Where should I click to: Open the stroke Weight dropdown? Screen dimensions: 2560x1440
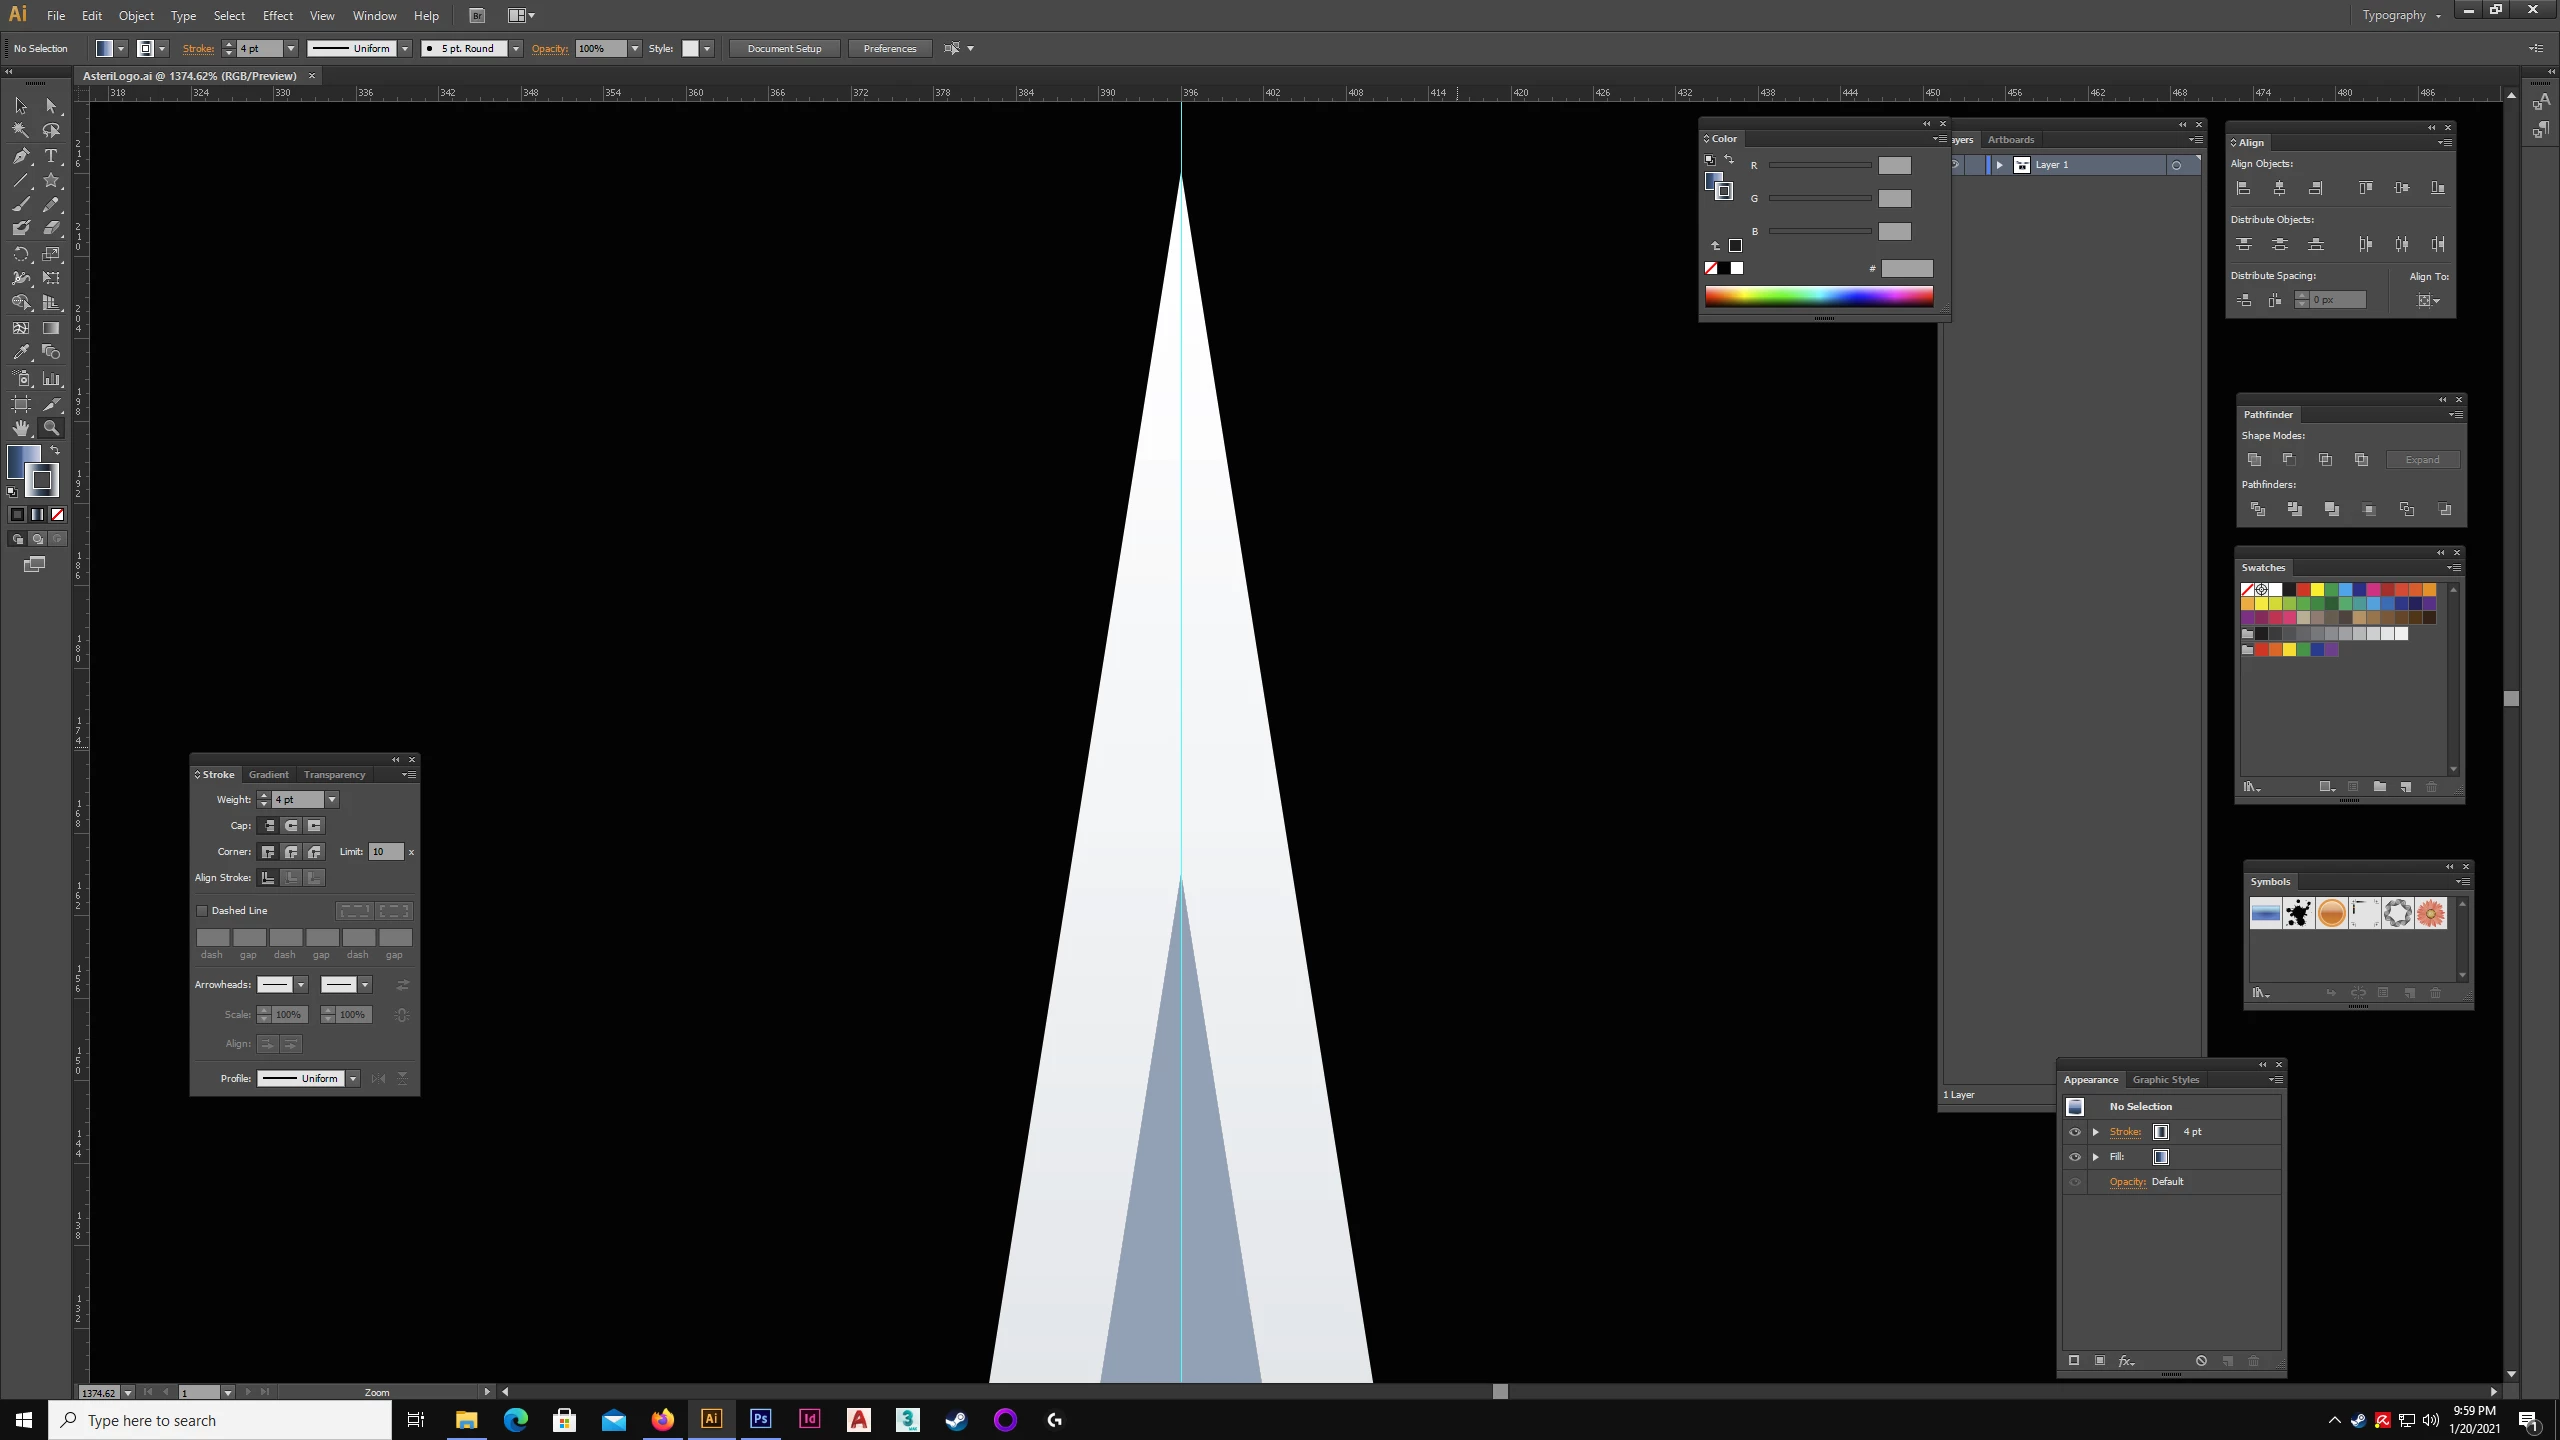coord(332,800)
